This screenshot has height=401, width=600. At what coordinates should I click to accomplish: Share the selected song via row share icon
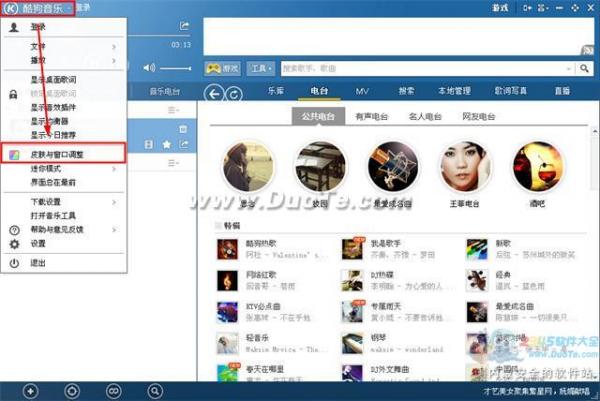[184, 144]
